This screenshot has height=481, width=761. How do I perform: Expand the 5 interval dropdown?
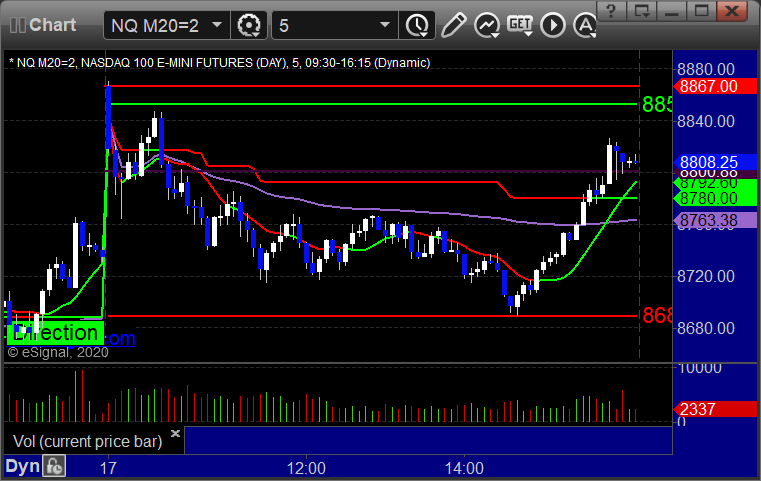[x=384, y=24]
